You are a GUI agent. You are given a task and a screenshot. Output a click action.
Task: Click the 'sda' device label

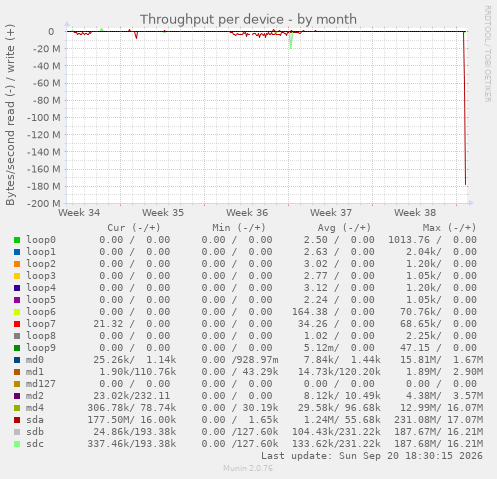[x=35, y=420]
